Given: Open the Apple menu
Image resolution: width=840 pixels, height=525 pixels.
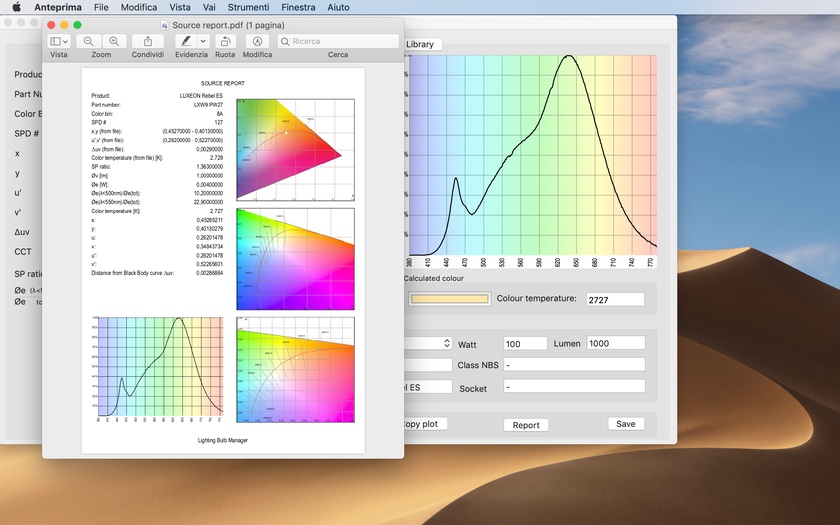Looking at the screenshot, I should tap(16, 7).
